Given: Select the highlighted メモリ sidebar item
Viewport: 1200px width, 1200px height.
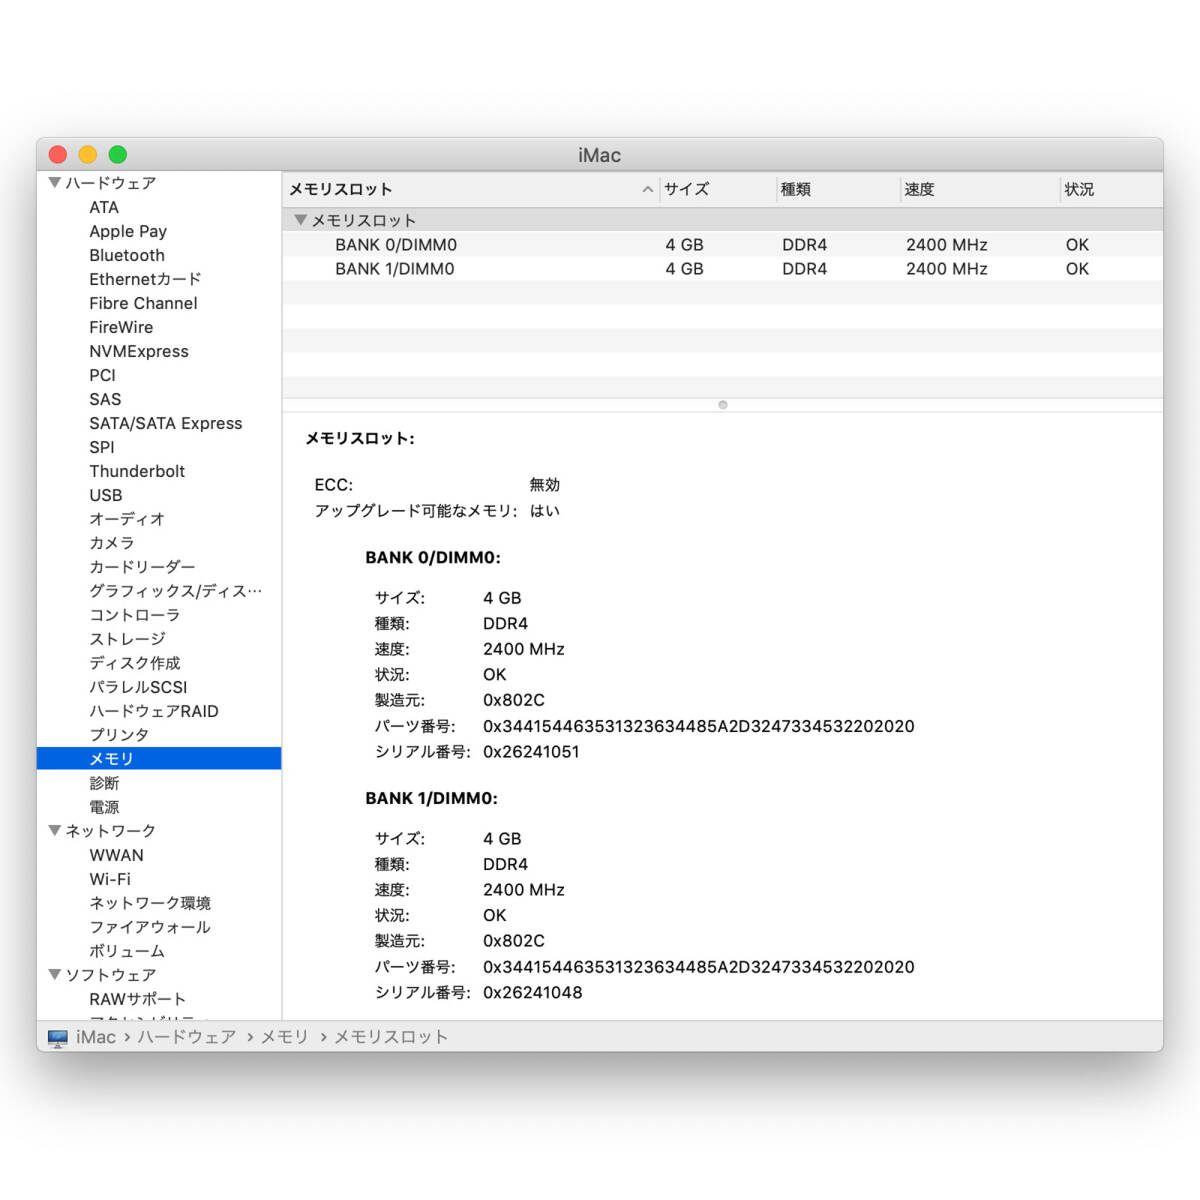Looking at the screenshot, I should click(x=159, y=759).
